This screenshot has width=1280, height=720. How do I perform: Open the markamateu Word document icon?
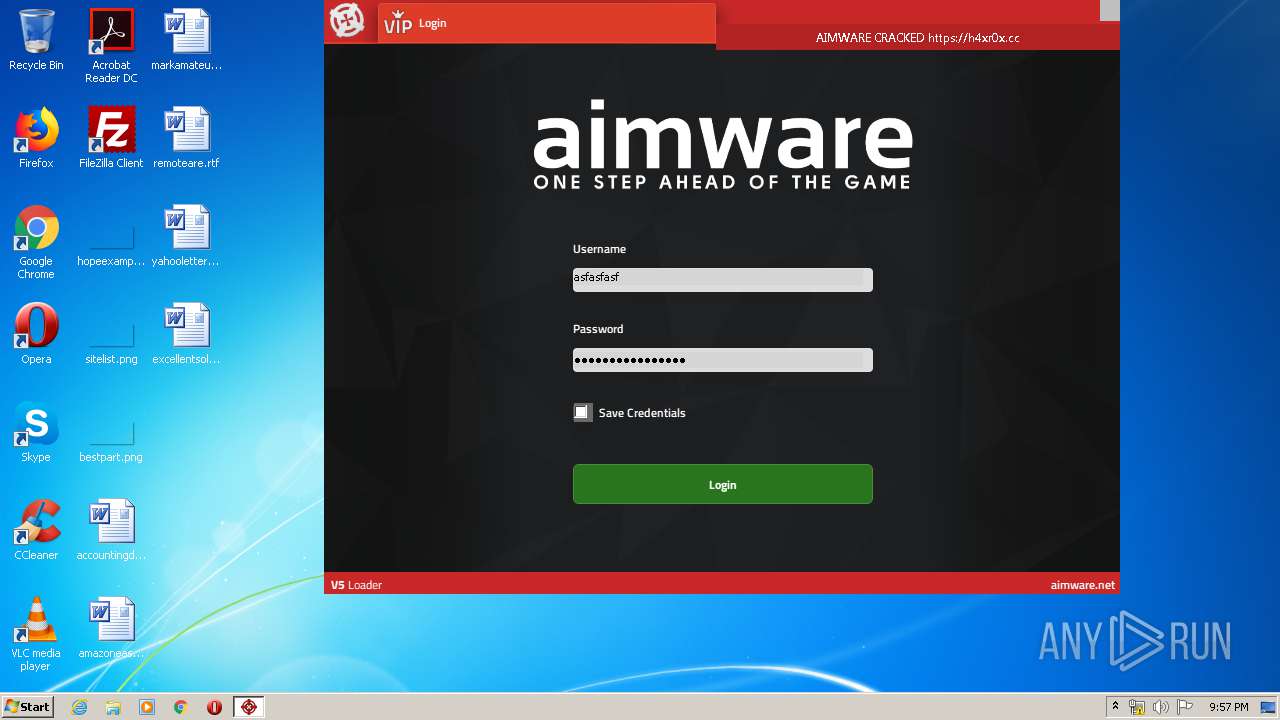coord(186,40)
